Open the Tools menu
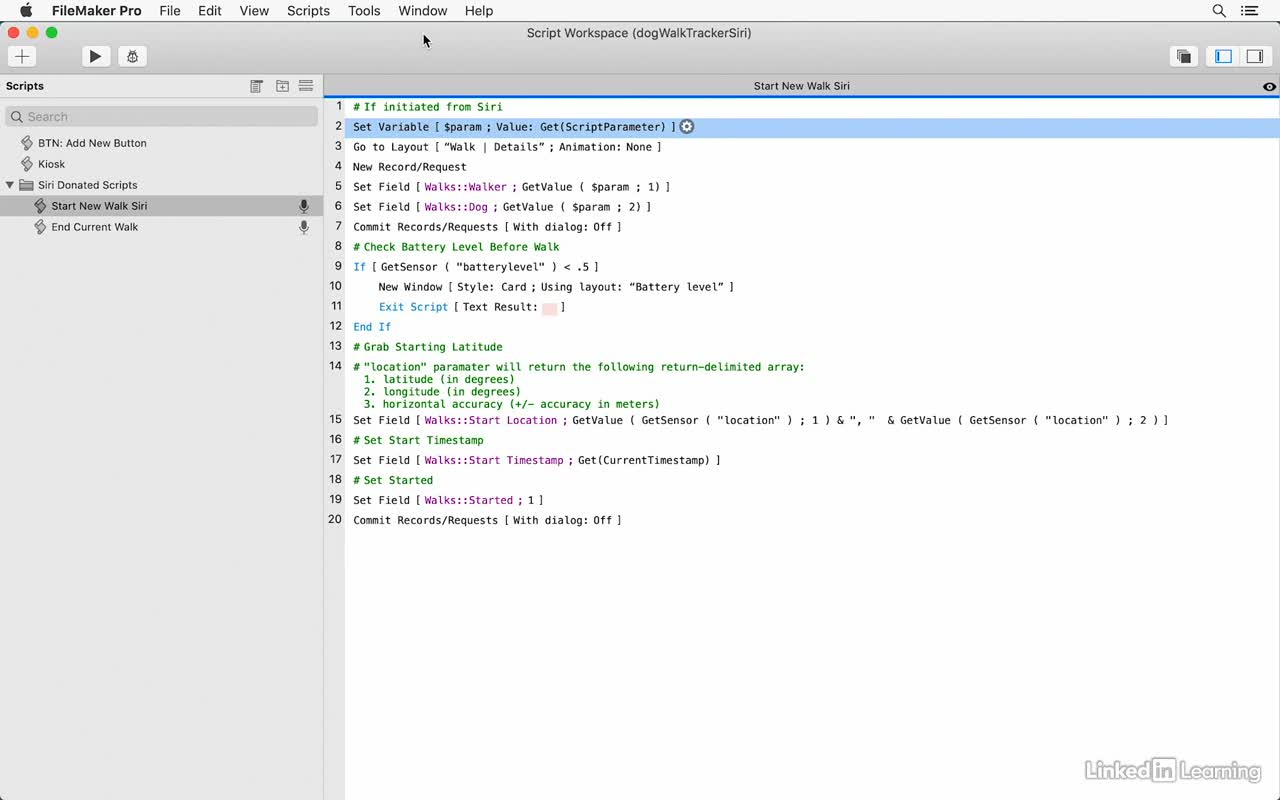 364,11
